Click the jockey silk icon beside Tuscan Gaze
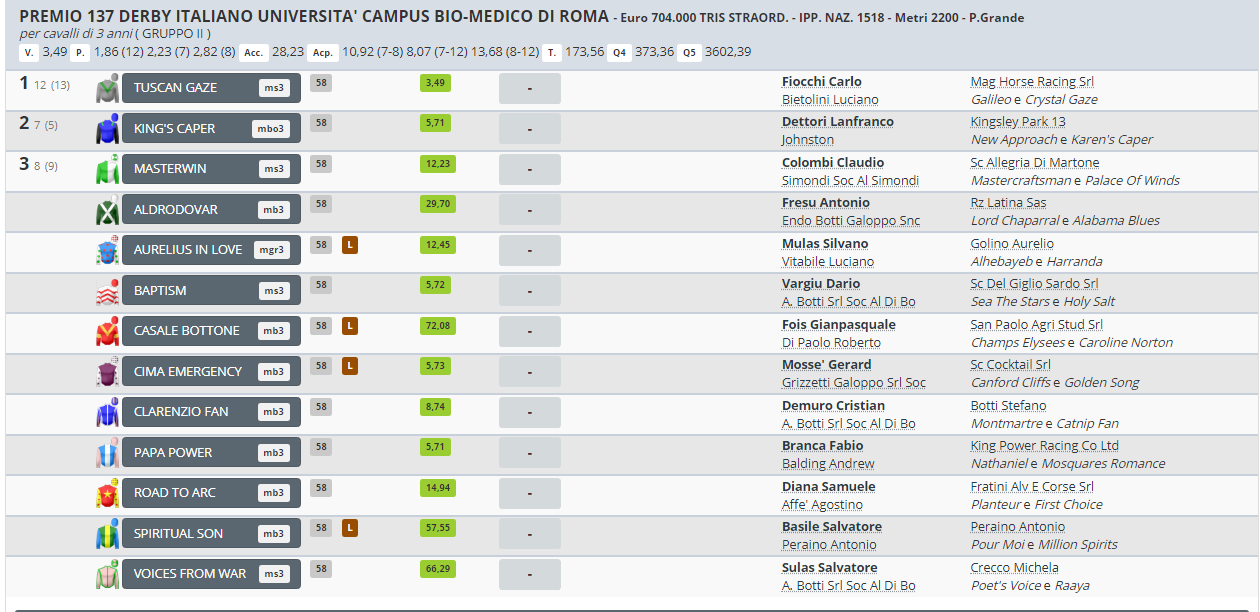 coord(107,89)
